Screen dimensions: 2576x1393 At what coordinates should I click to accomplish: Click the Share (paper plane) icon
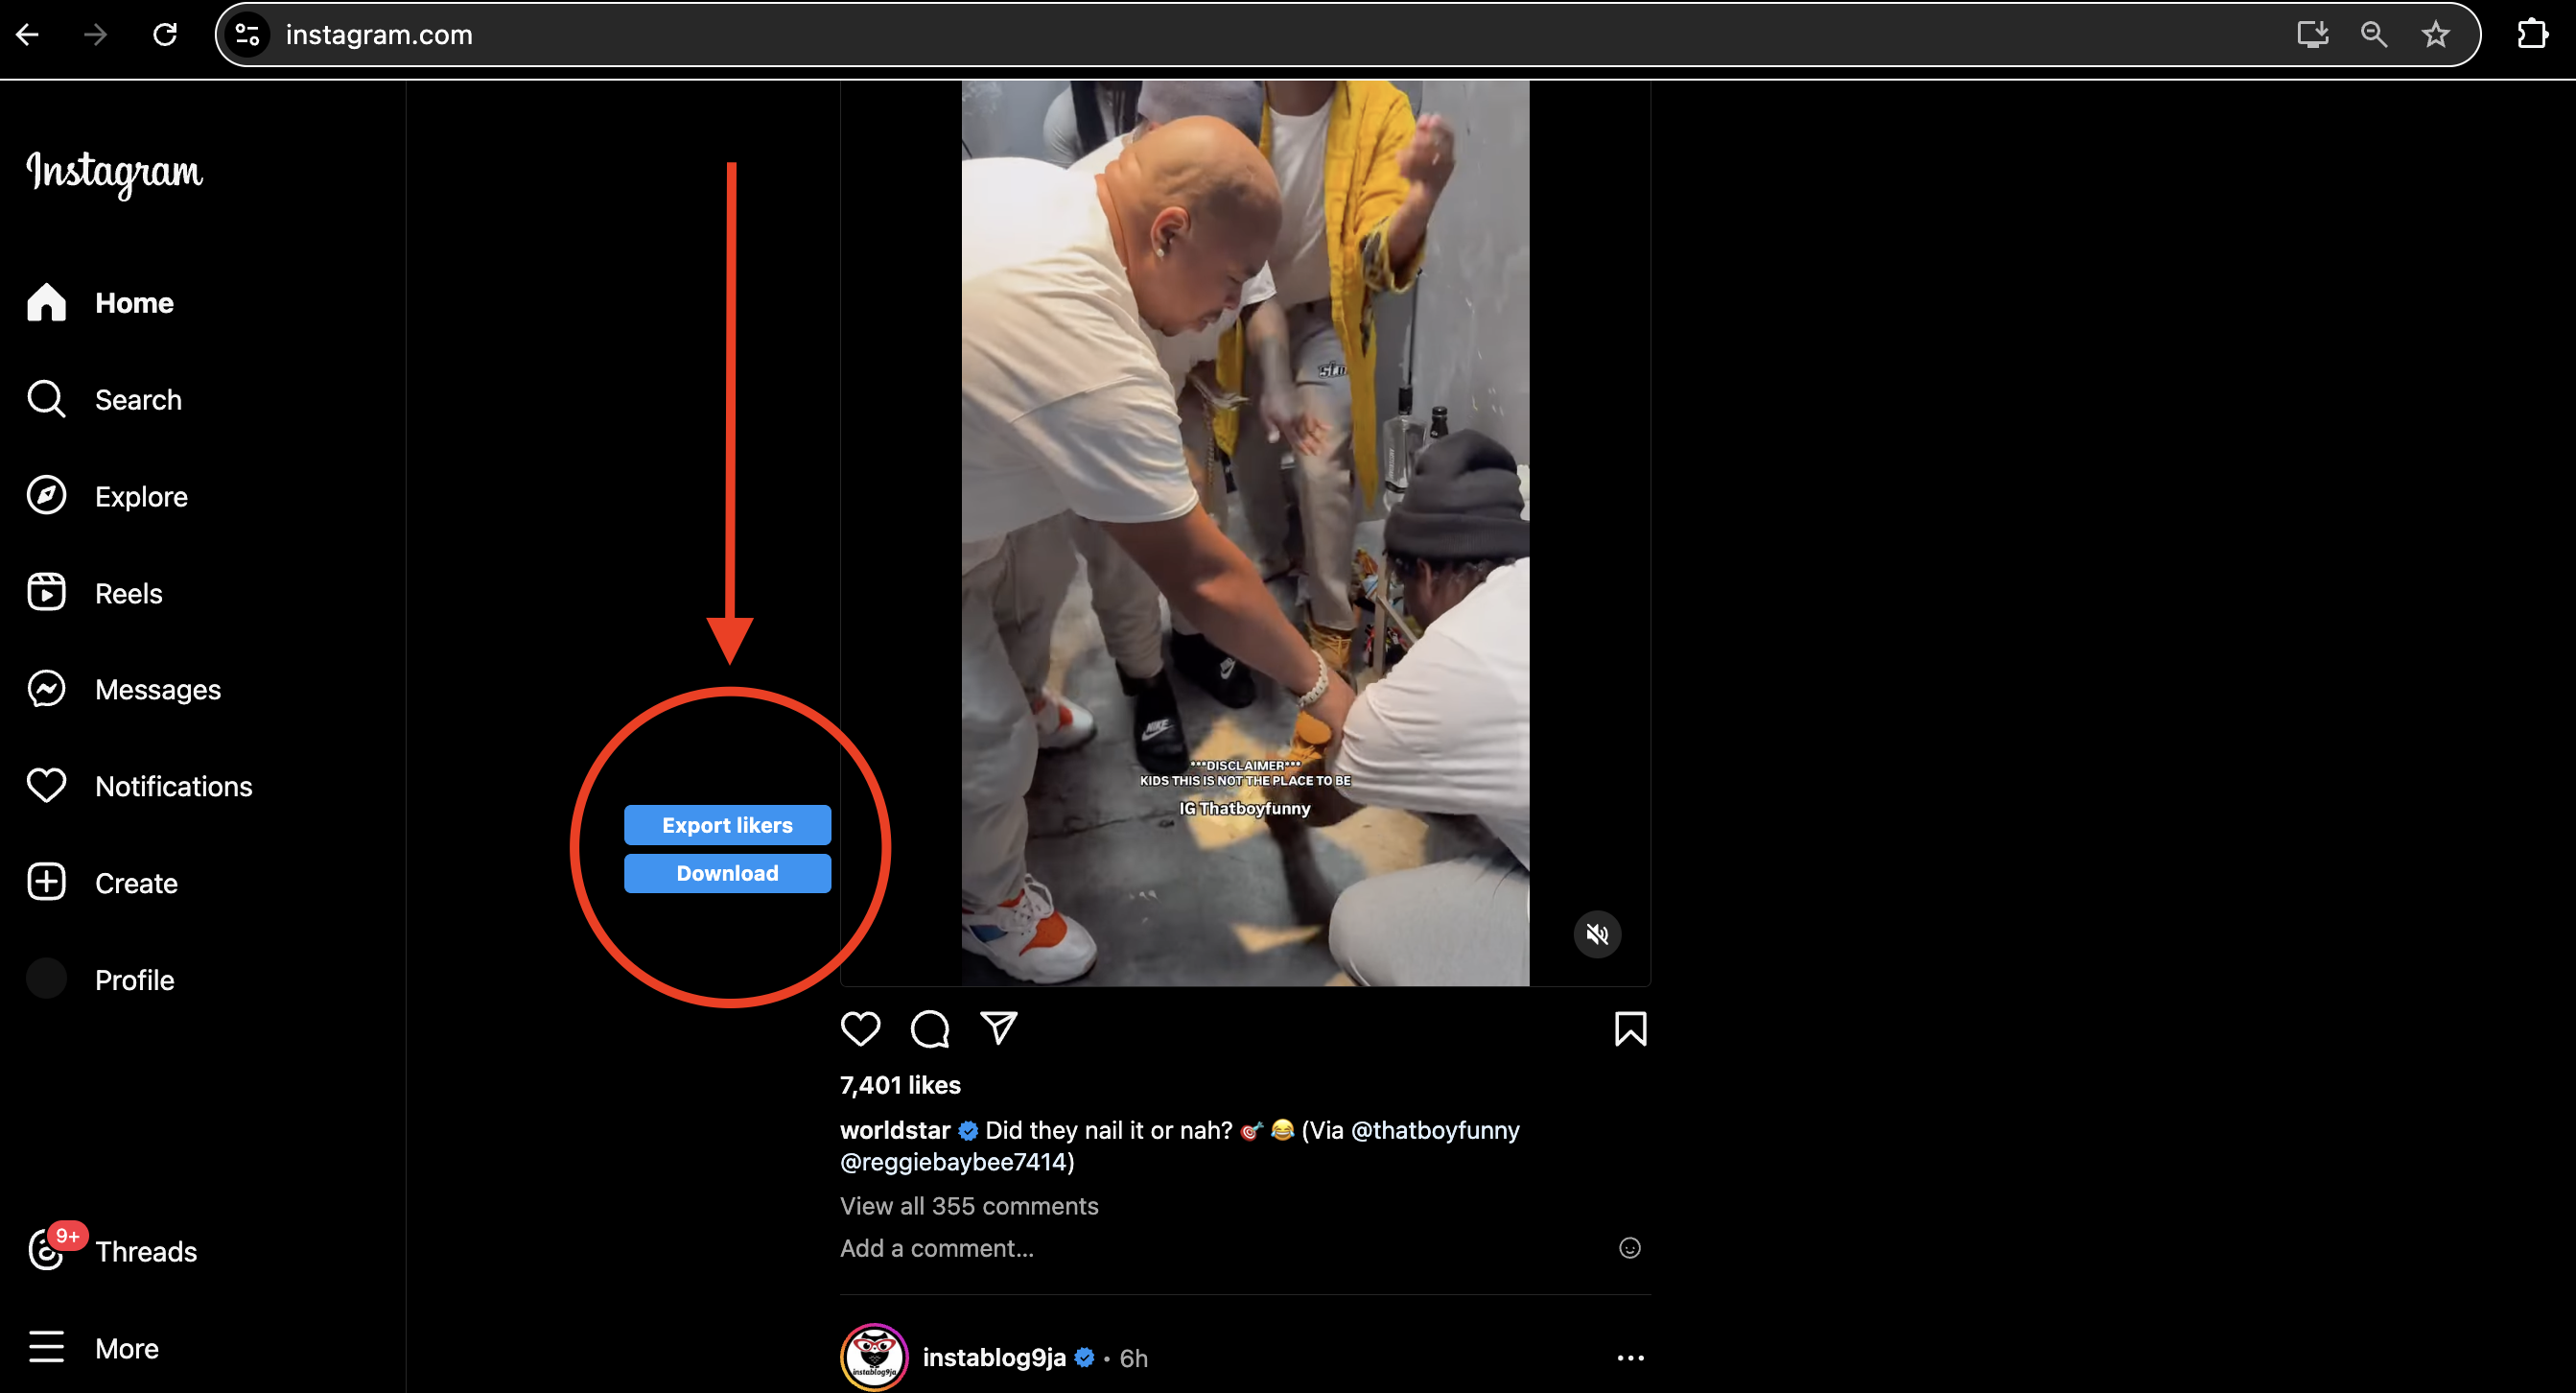(x=999, y=1027)
